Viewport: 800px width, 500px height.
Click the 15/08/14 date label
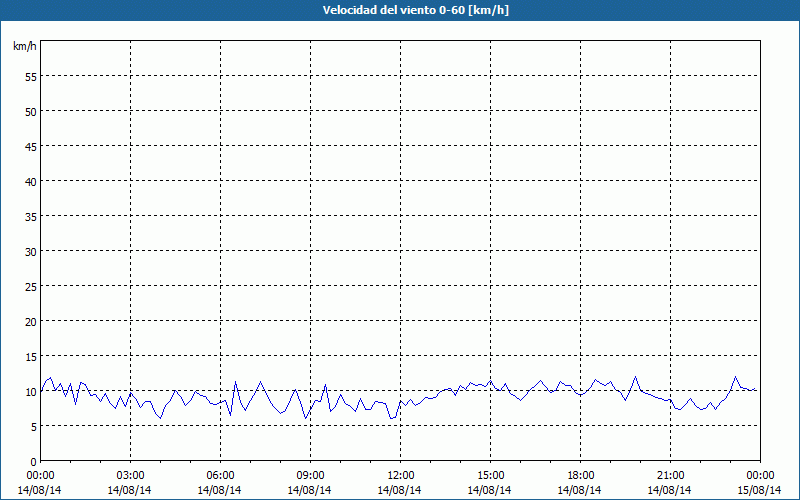point(759,490)
